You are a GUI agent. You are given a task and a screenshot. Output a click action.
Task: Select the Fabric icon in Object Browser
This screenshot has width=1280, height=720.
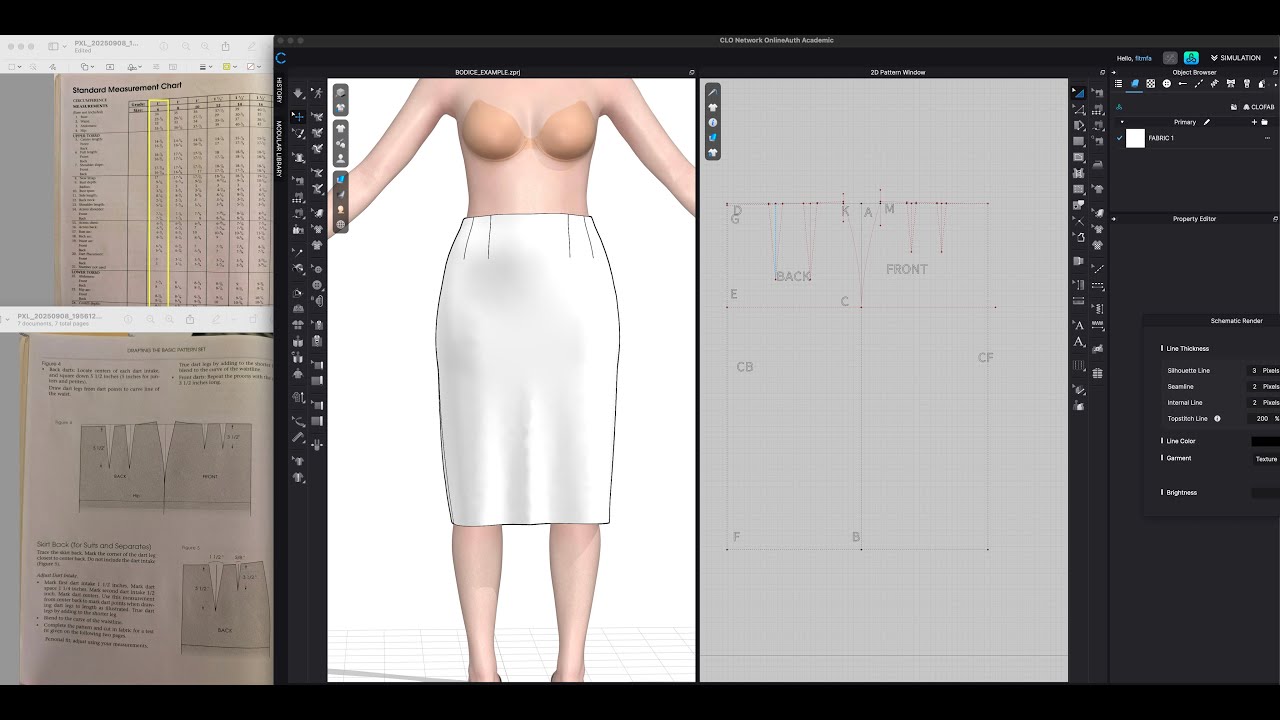(x=1135, y=84)
